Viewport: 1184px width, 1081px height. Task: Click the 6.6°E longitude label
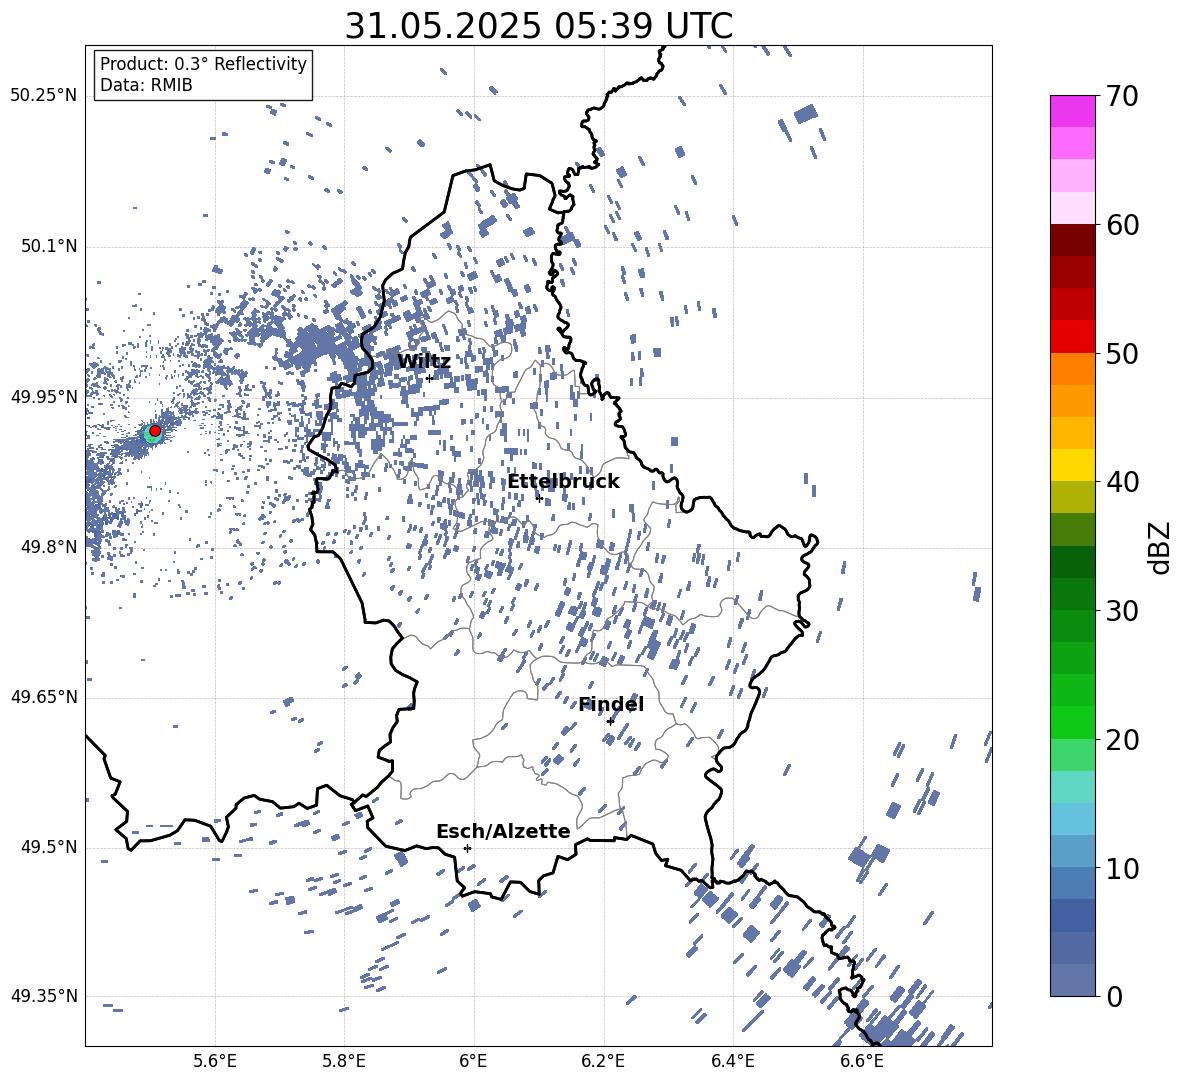[x=862, y=1061]
